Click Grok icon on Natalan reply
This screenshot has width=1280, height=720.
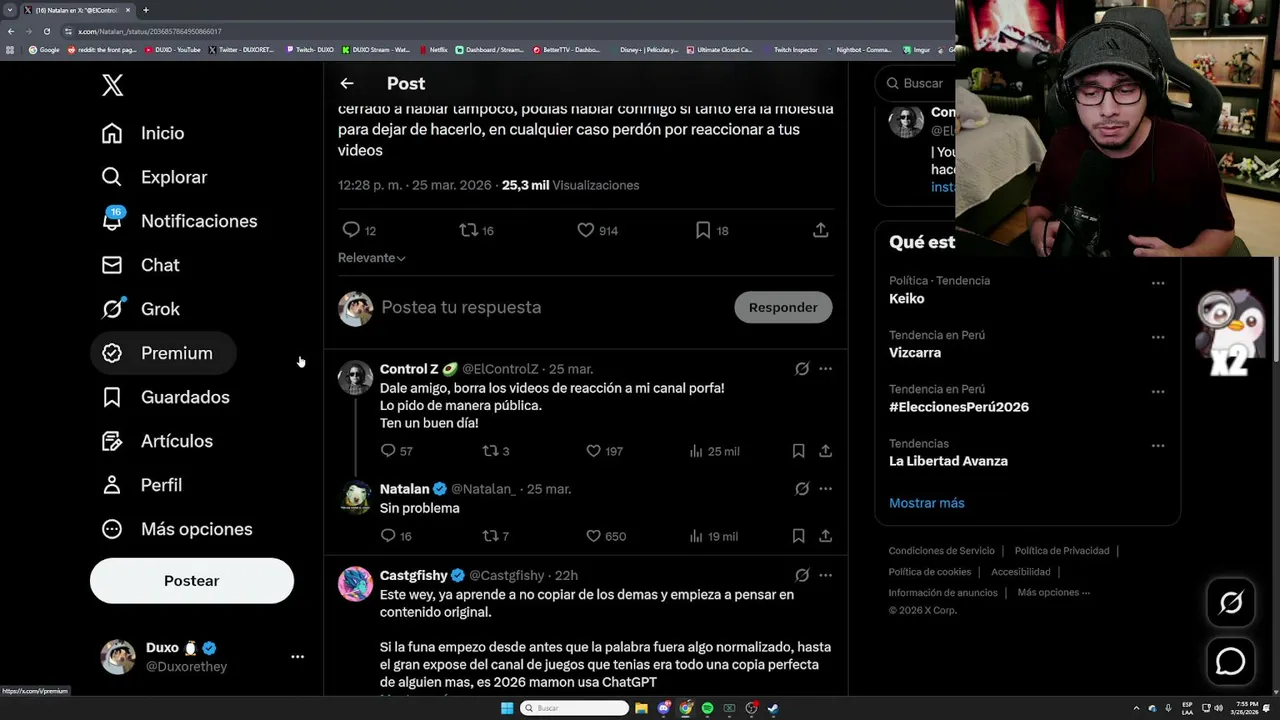click(802, 489)
